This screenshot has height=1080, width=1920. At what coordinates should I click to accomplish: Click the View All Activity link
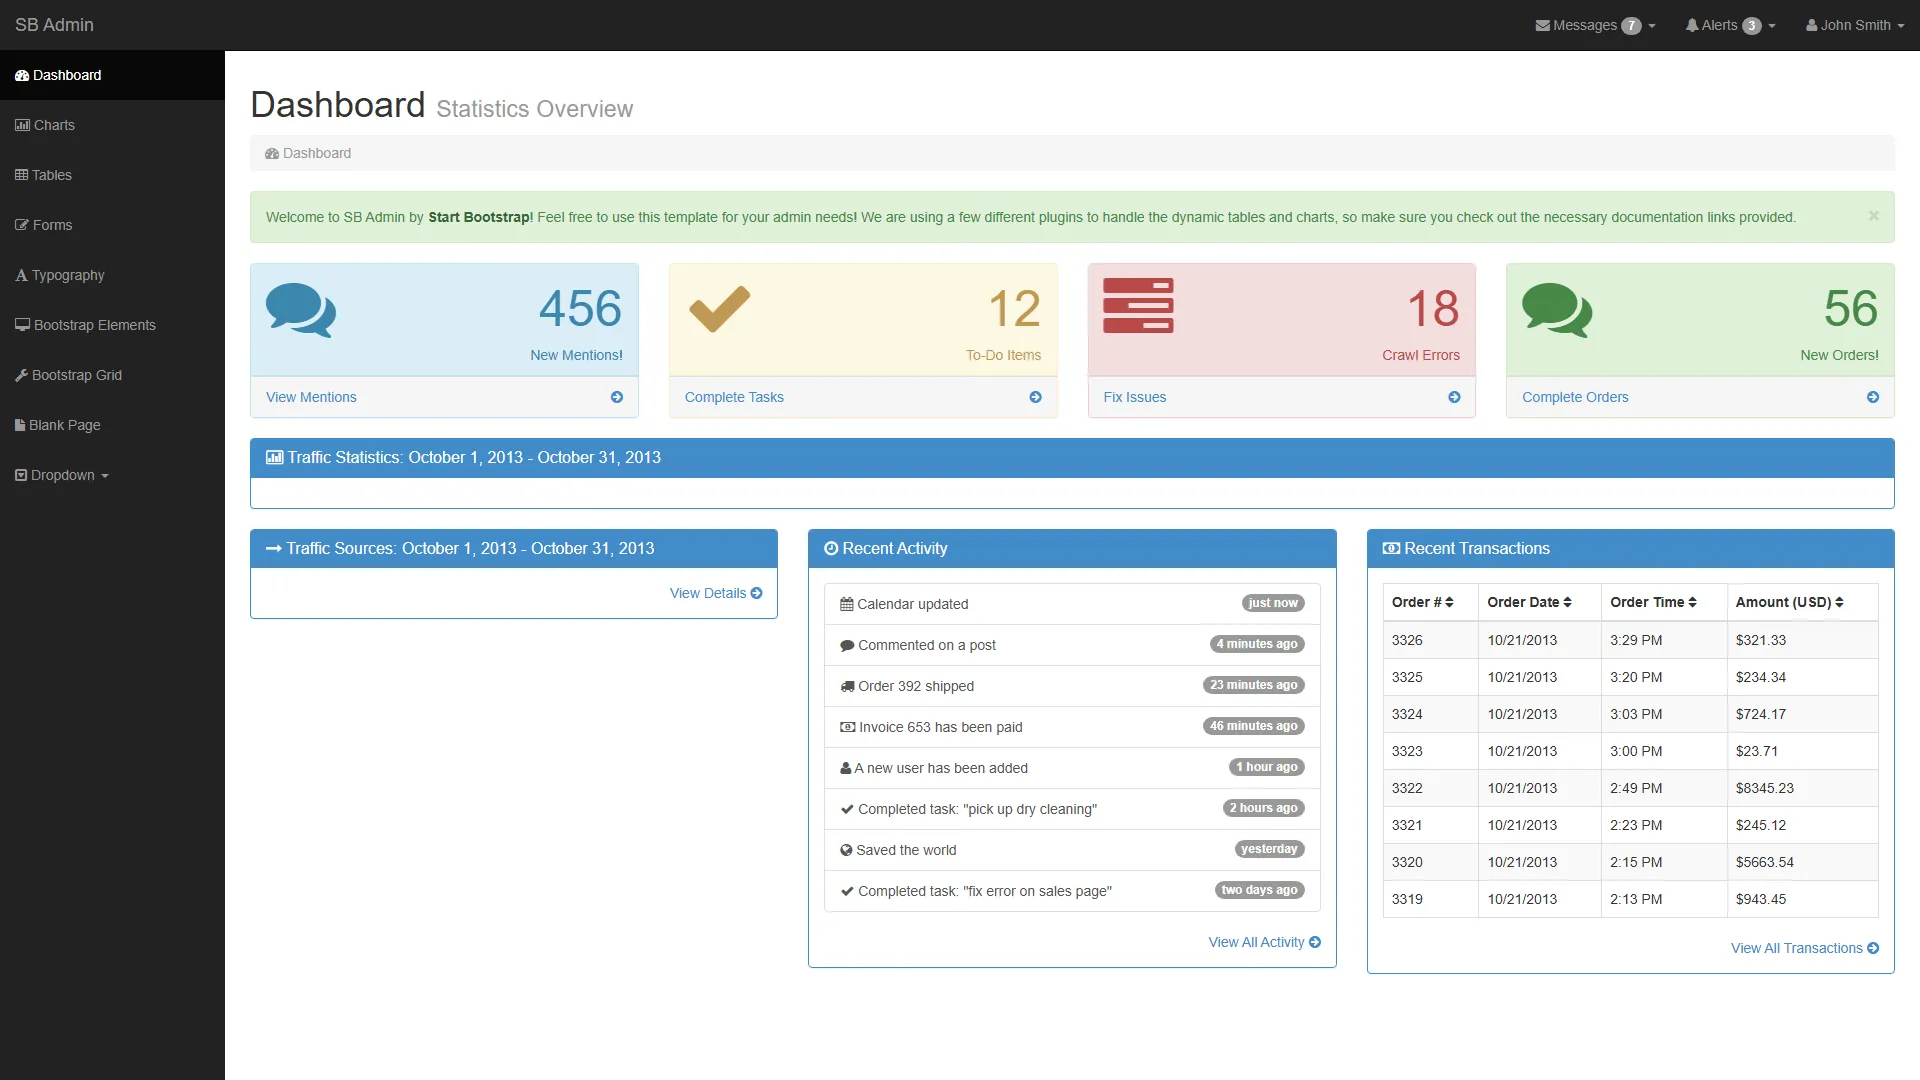pyautogui.click(x=1264, y=942)
